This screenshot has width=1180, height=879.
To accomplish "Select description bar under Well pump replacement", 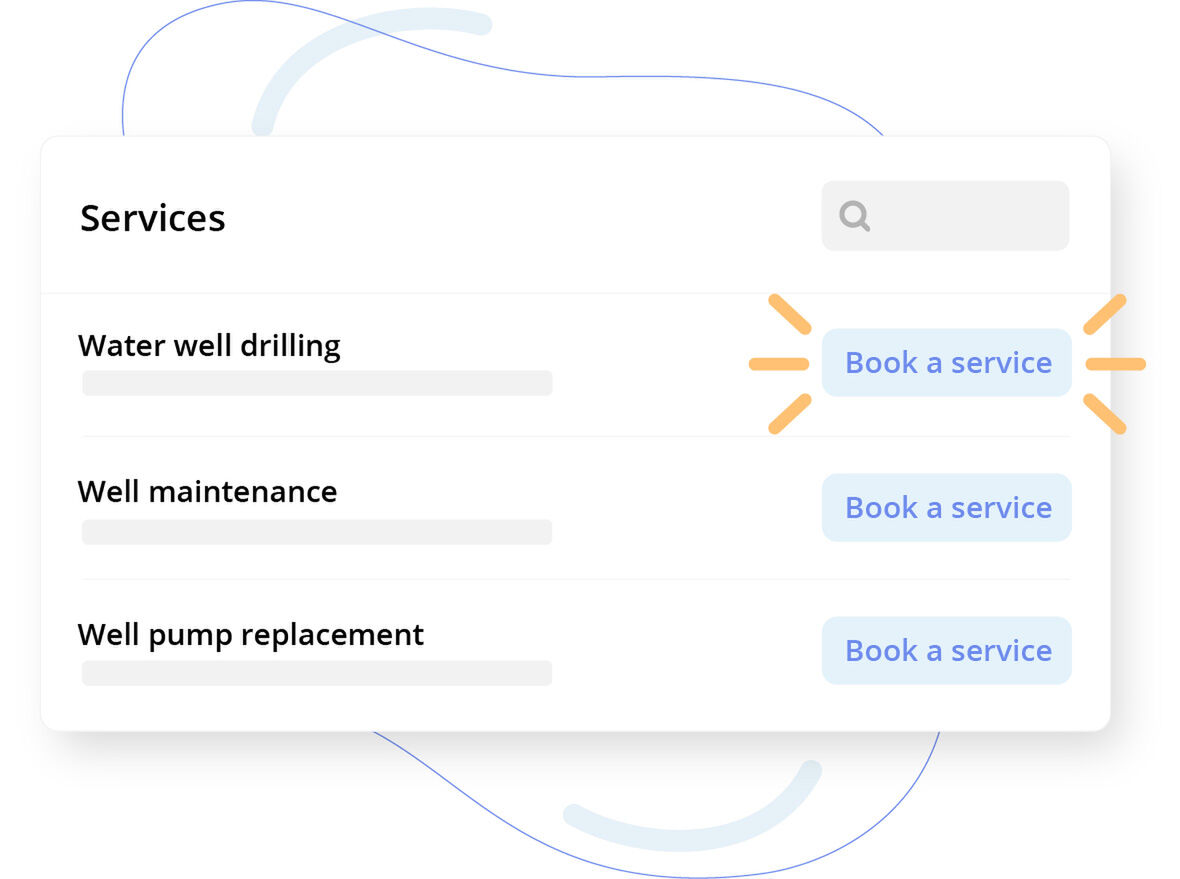I will [x=317, y=673].
